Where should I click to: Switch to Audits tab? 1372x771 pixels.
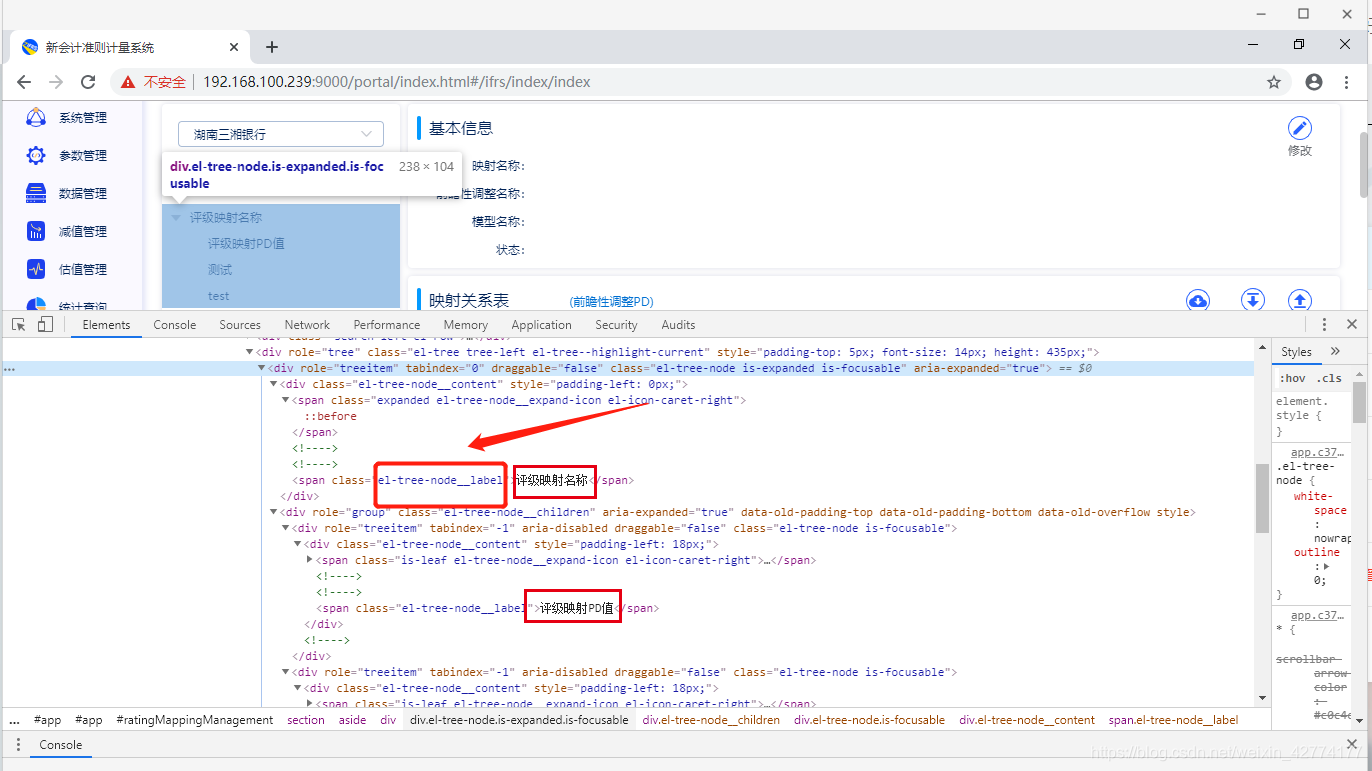[678, 325]
